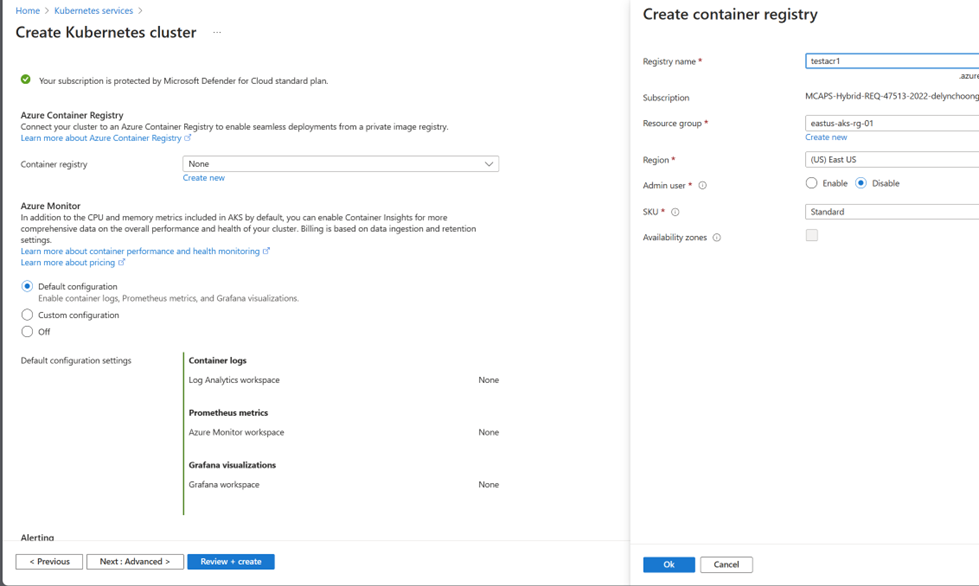Click the Container logs heading
The height and width of the screenshot is (586, 979).
tap(217, 361)
